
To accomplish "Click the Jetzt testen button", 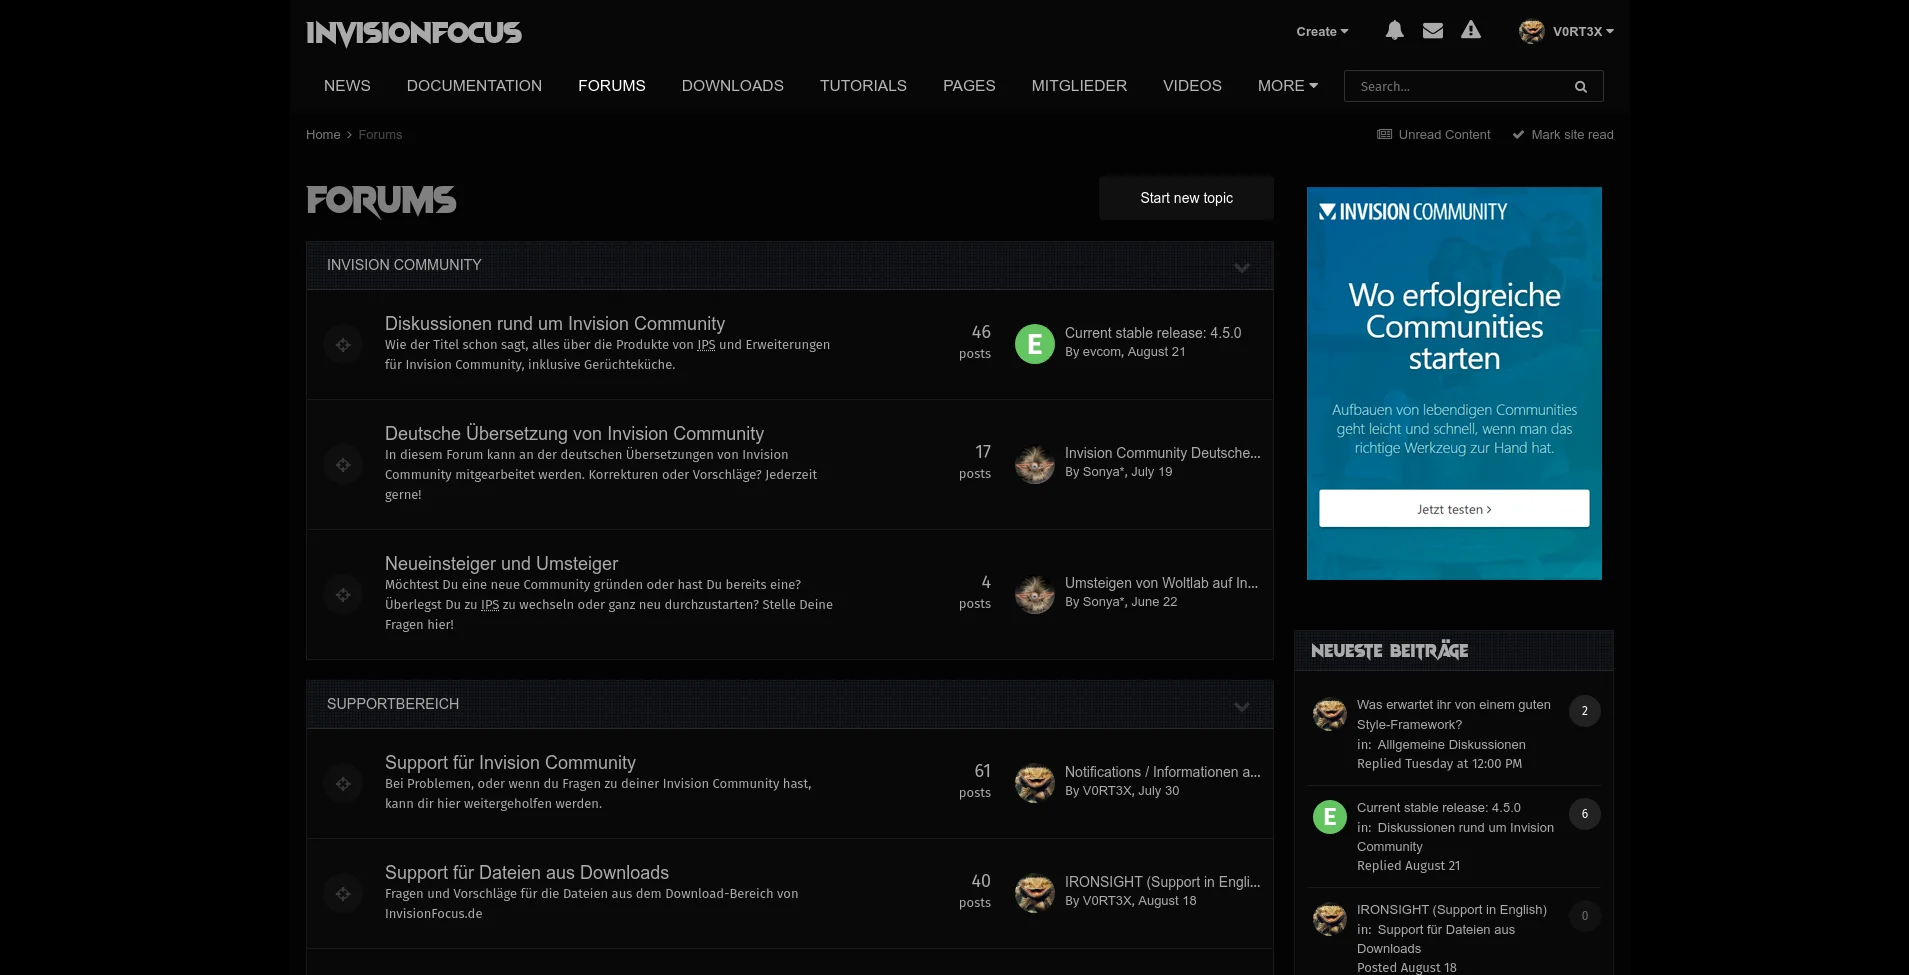I will pyautogui.click(x=1453, y=509).
